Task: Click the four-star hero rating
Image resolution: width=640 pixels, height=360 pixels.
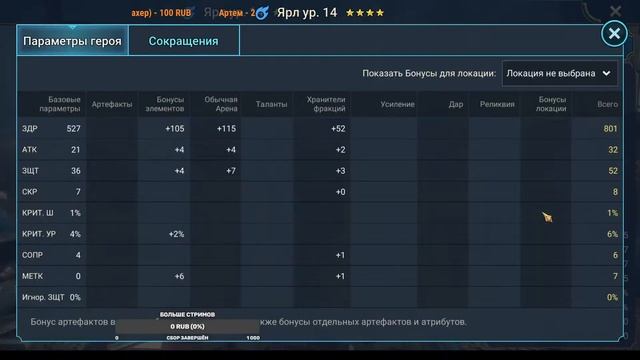Action: coord(365,13)
